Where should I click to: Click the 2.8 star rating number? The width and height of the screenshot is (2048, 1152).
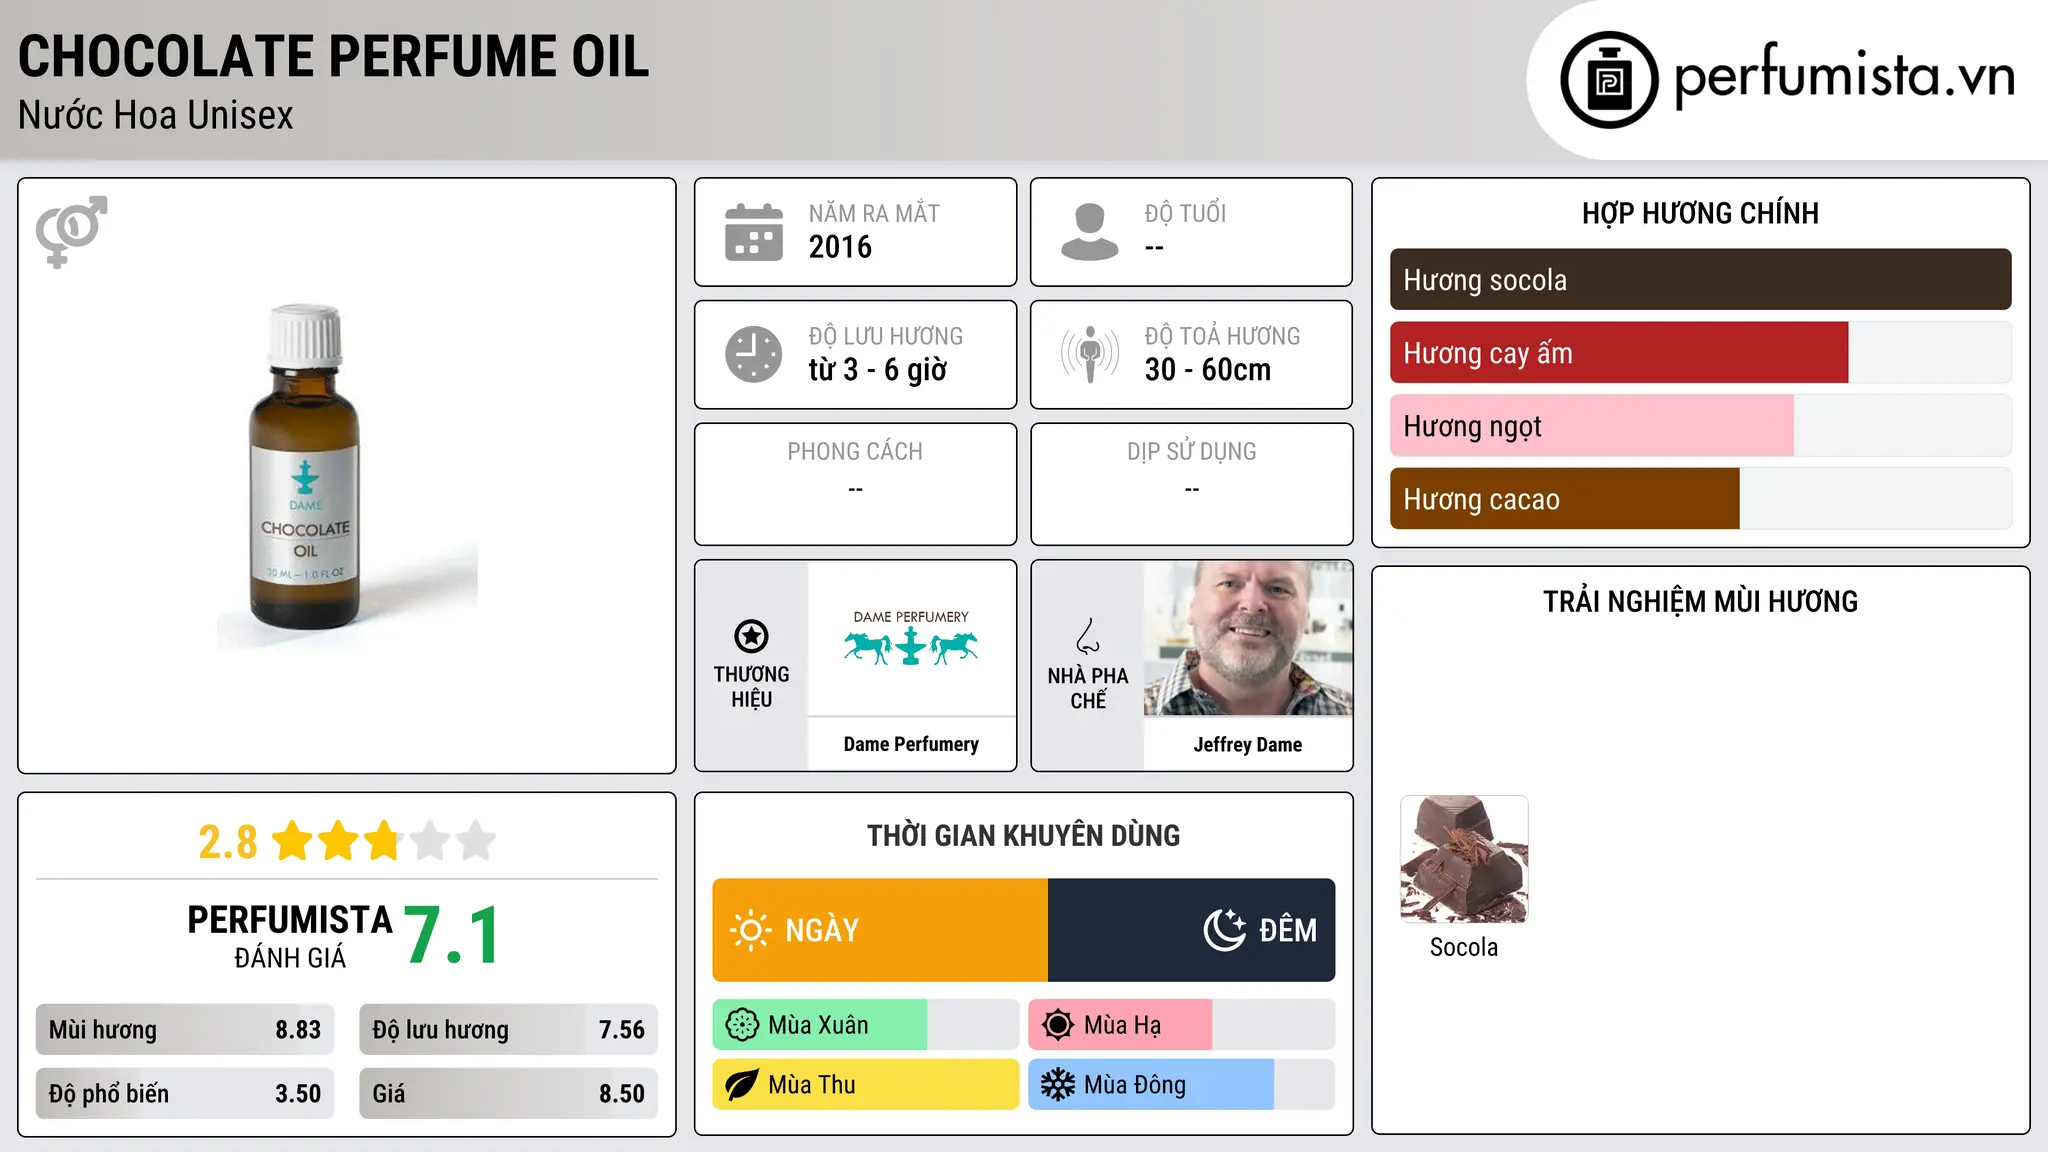click(227, 842)
